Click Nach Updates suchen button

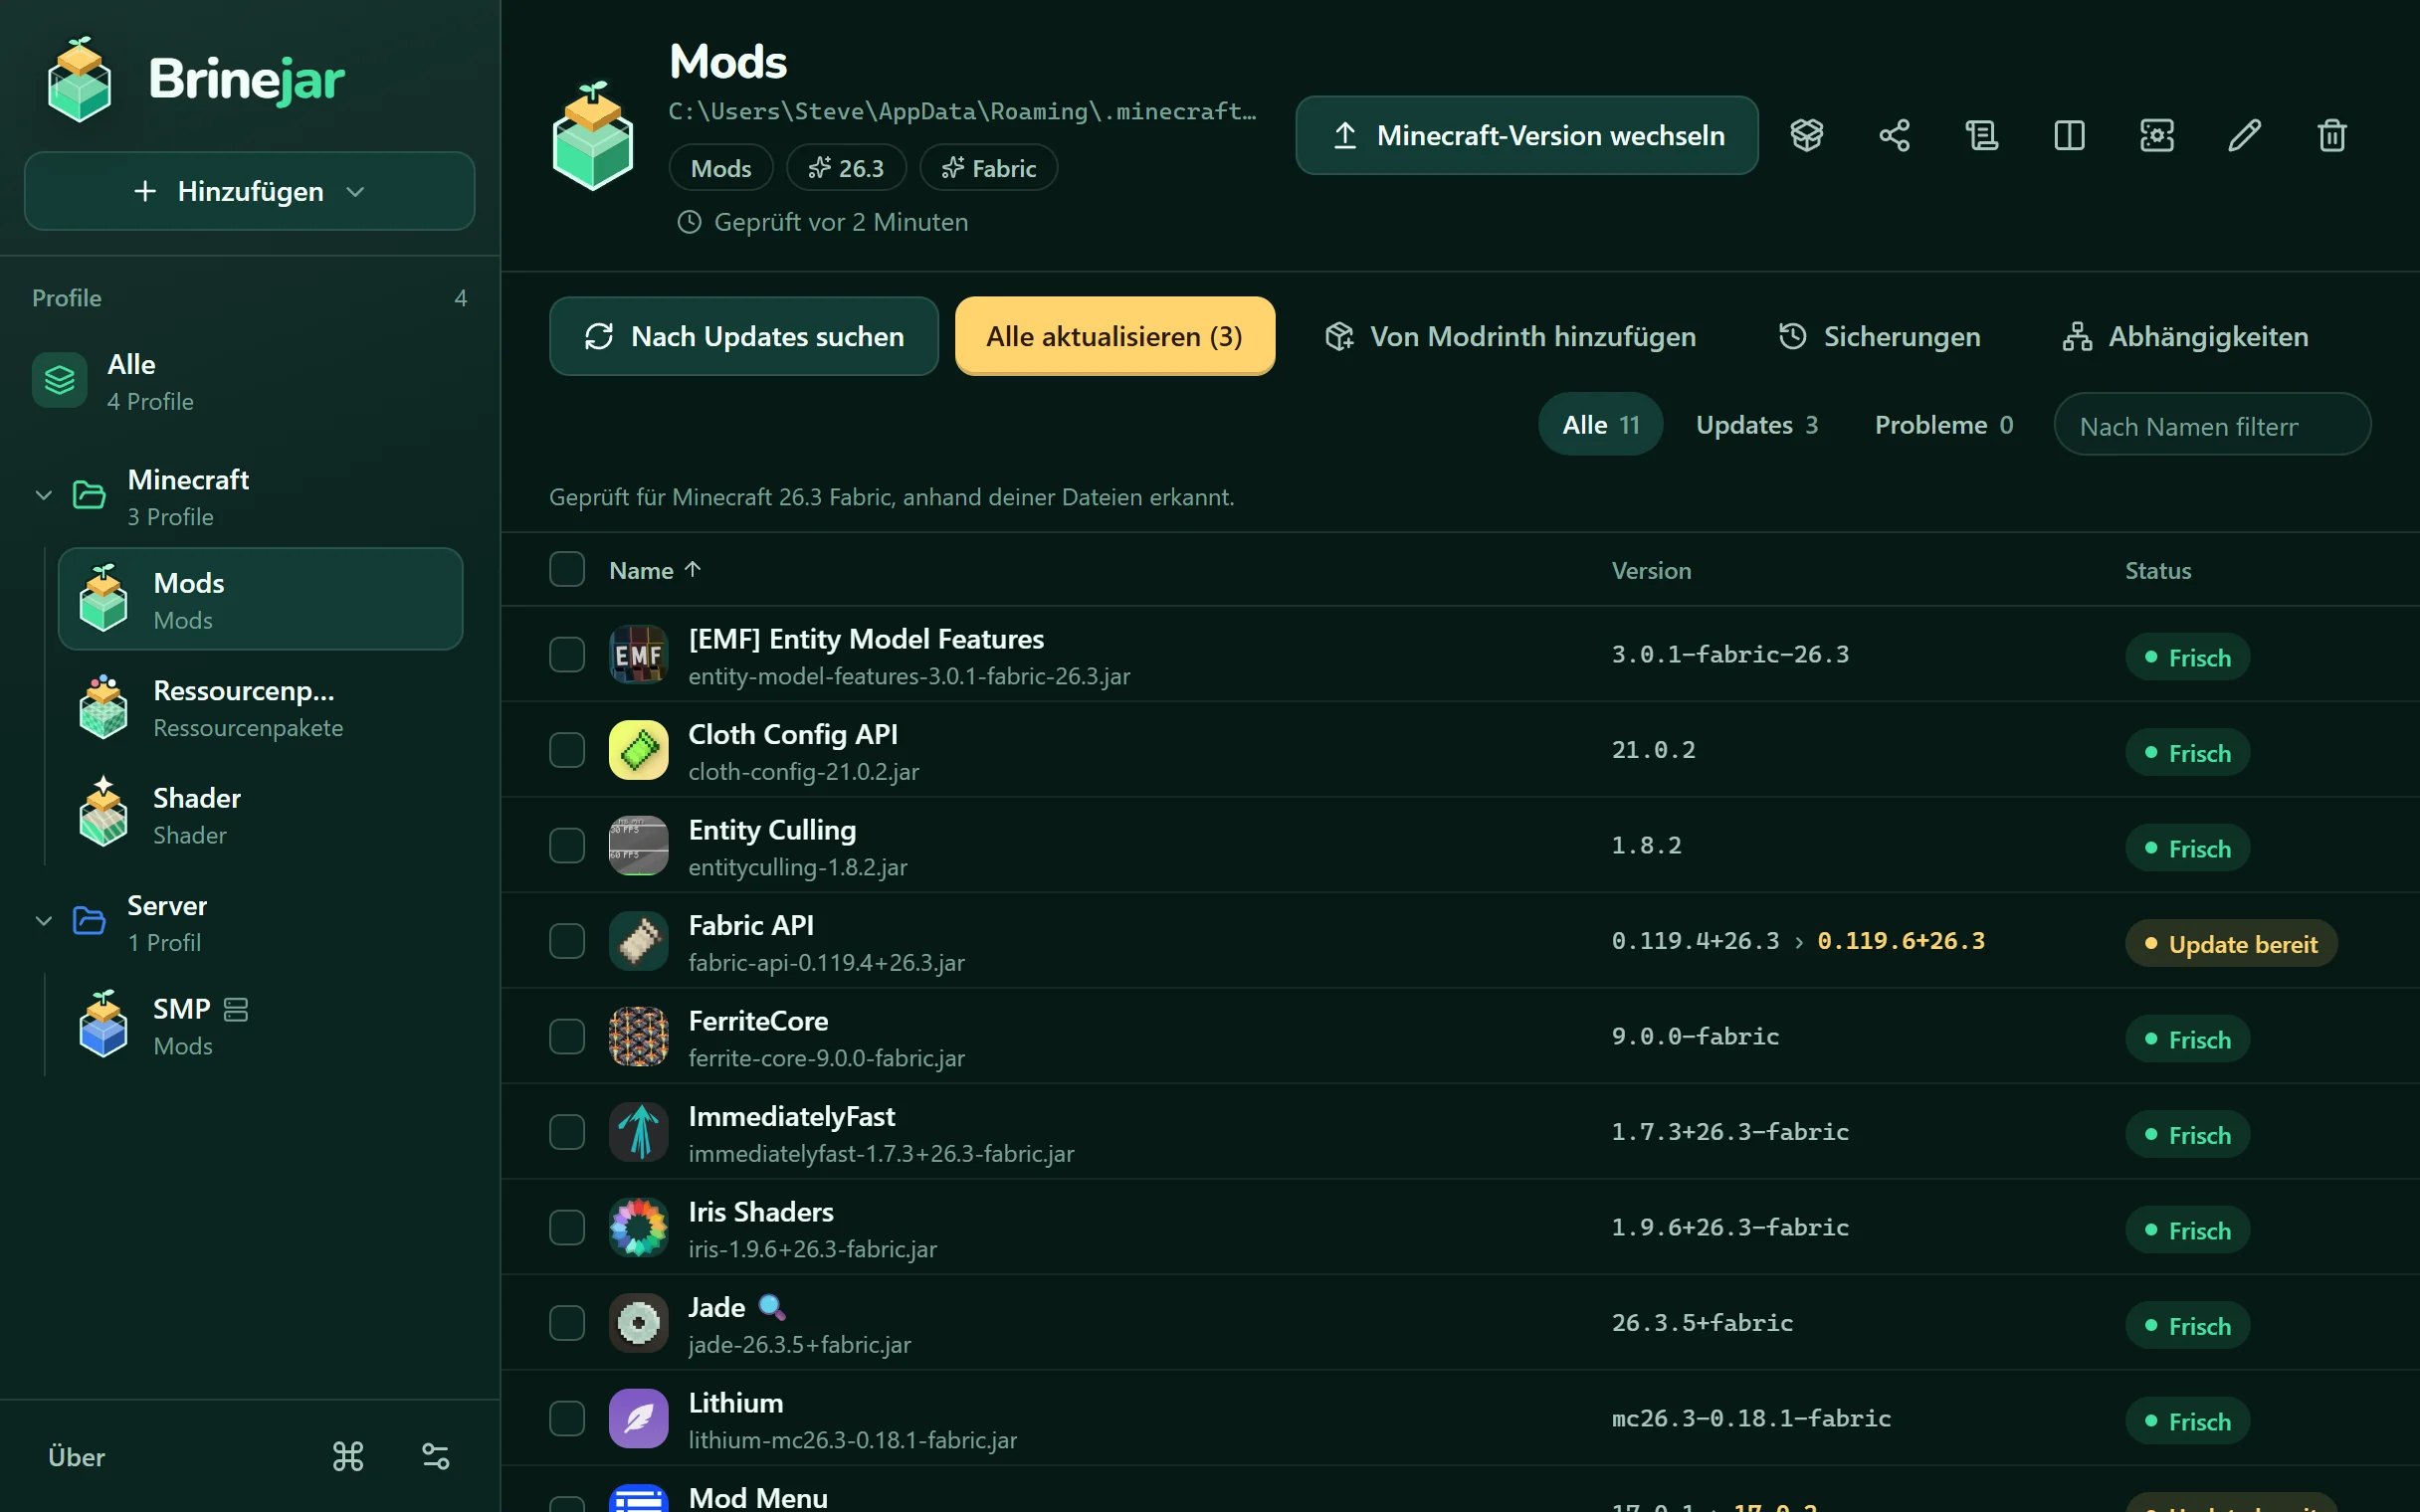[x=744, y=336]
